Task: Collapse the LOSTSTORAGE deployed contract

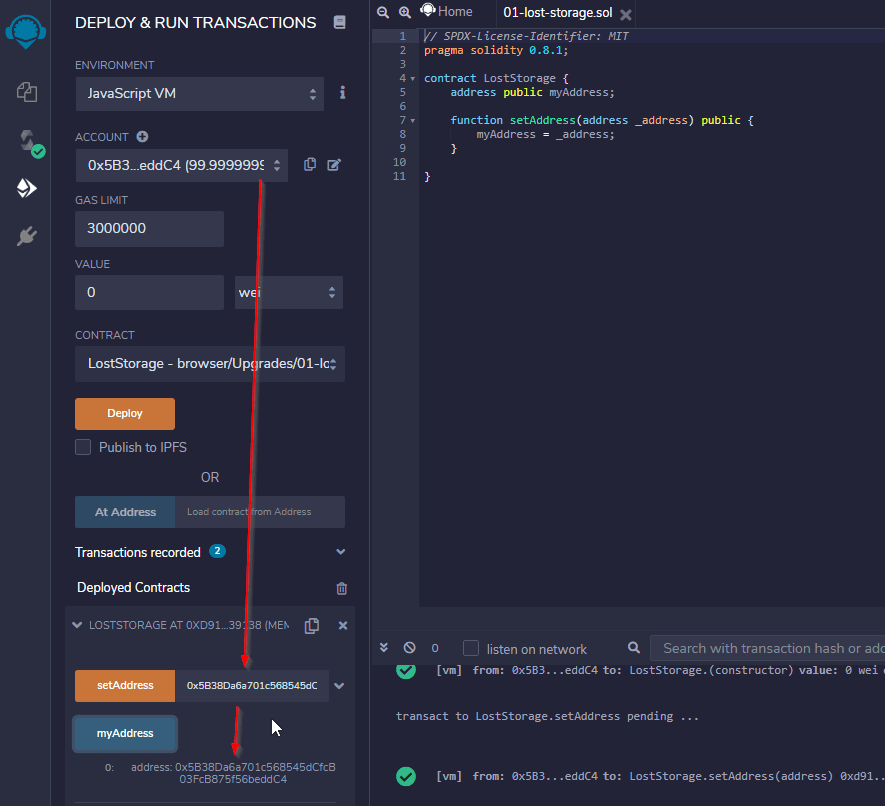Action: pyautogui.click(x=77, y=625)
